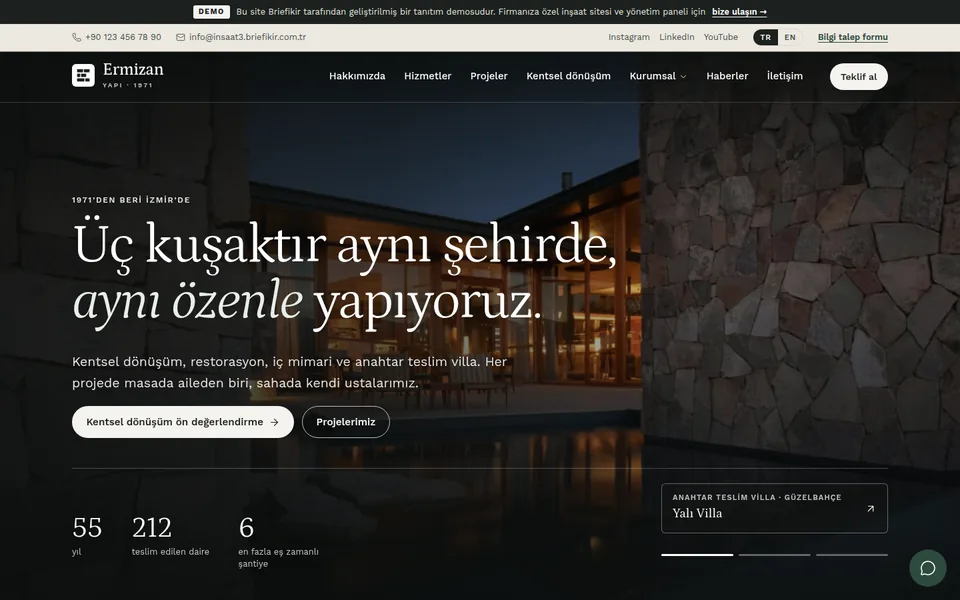Click the info@insaat3.briefikir.com.tr email link

[x=247, y=37]
